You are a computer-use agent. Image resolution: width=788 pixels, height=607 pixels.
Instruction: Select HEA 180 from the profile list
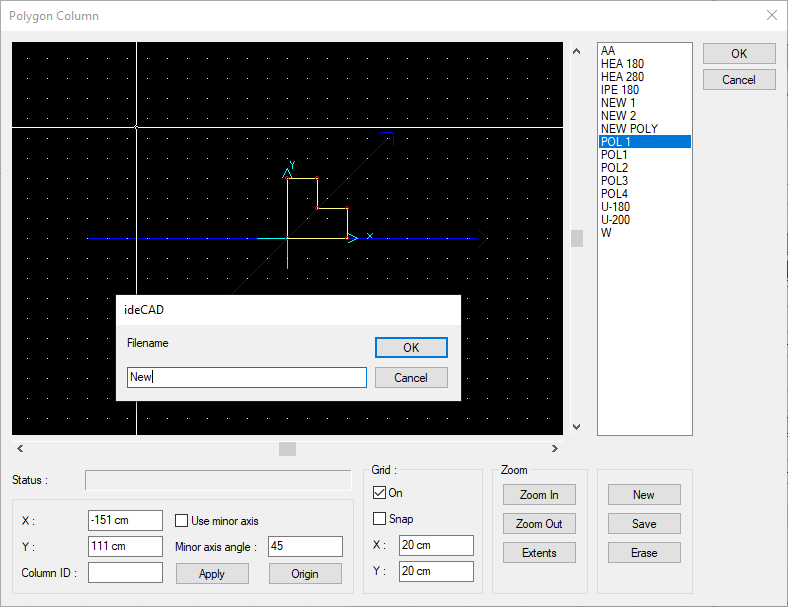click(x=622, y=64)
